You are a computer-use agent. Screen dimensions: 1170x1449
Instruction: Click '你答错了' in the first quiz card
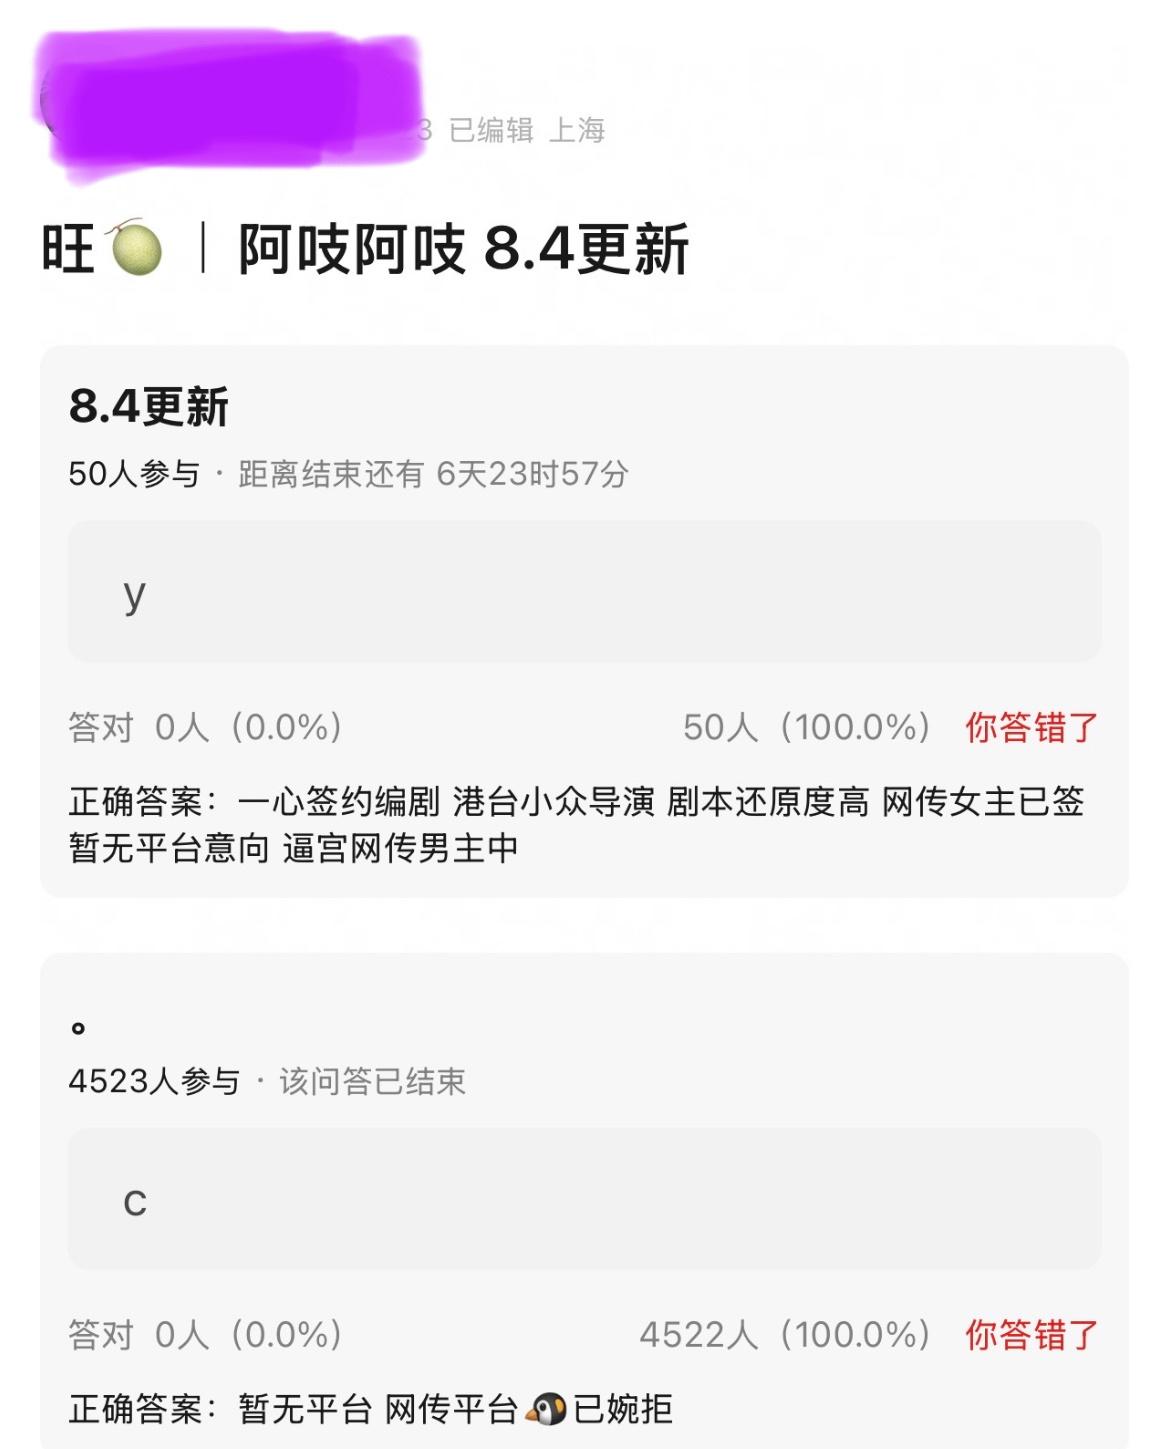pos(1031,727)
